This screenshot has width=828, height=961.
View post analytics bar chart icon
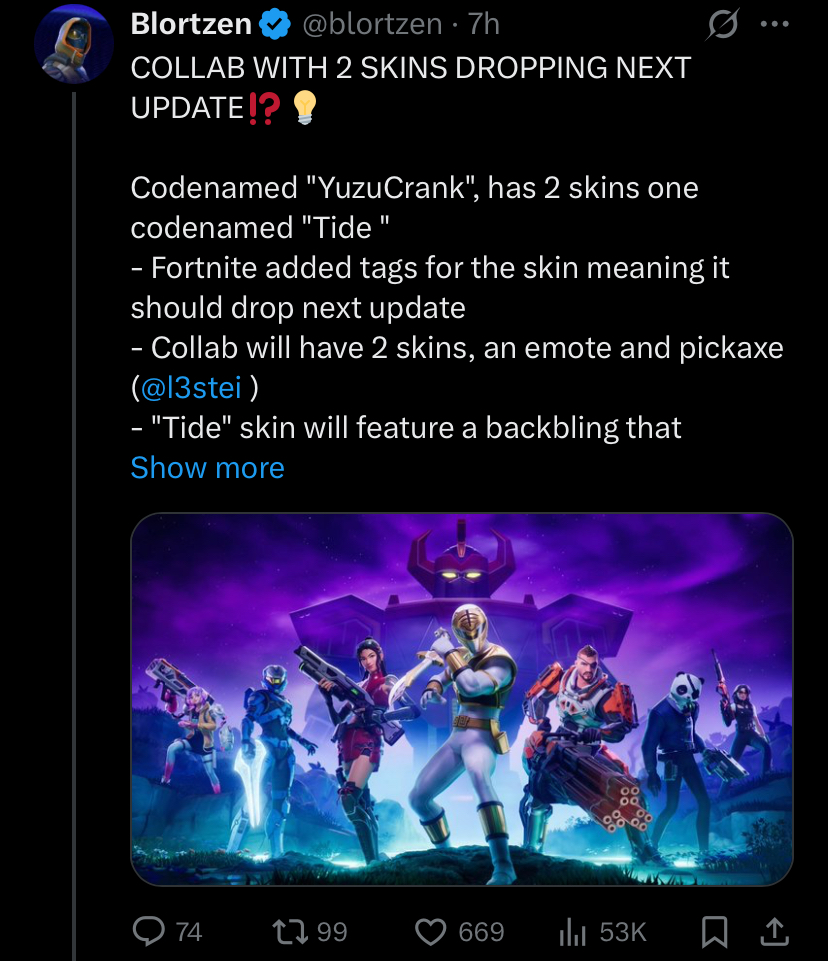[x=572, y=932]
